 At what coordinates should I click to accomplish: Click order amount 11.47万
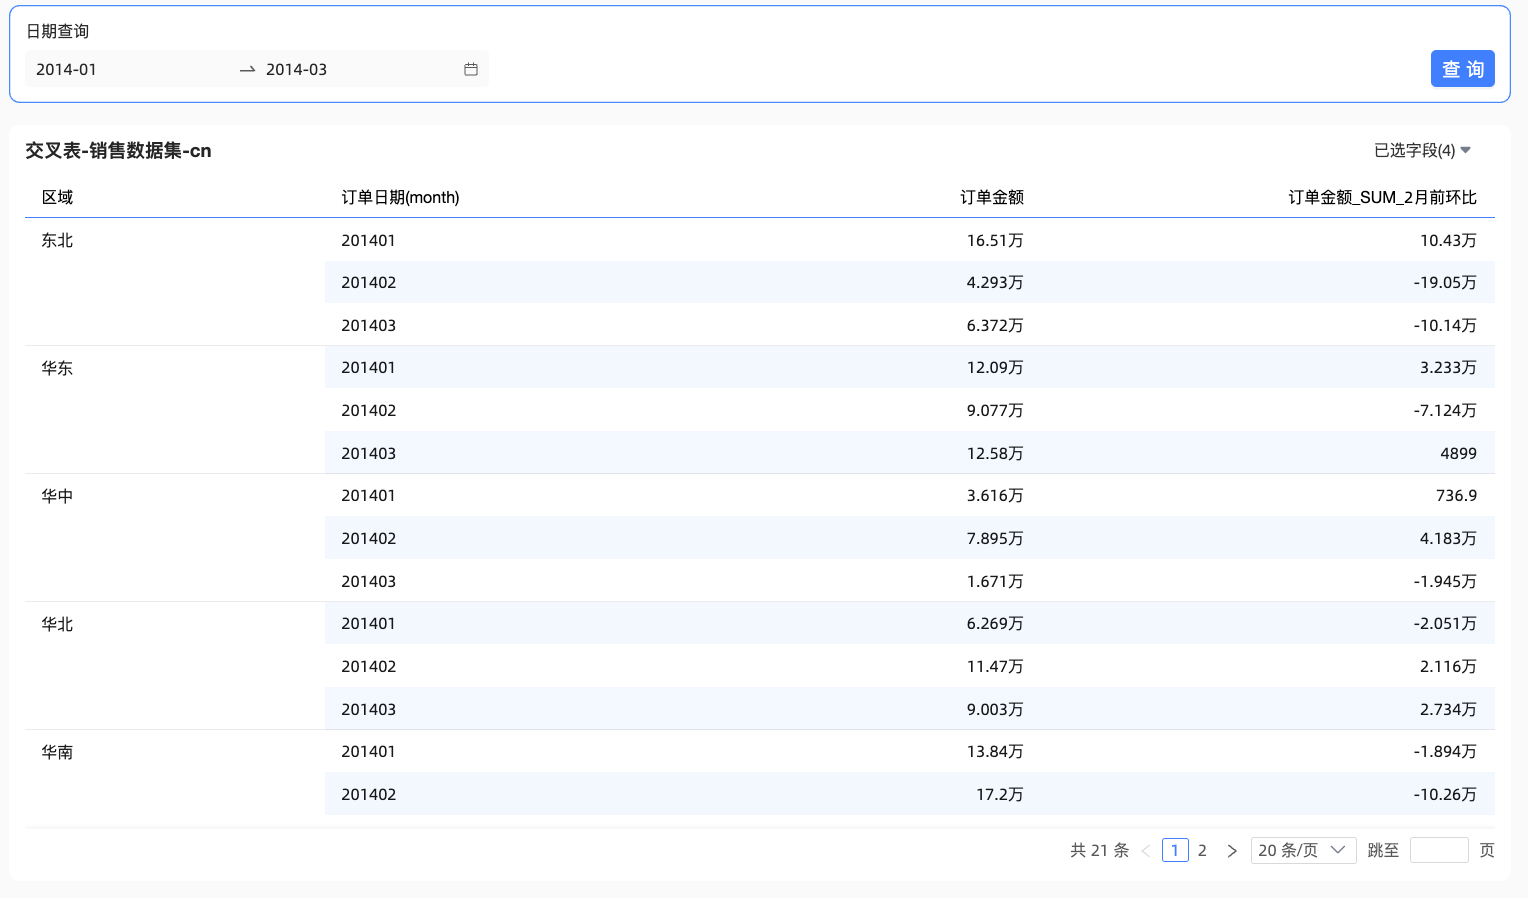click(x=995, y=666)
